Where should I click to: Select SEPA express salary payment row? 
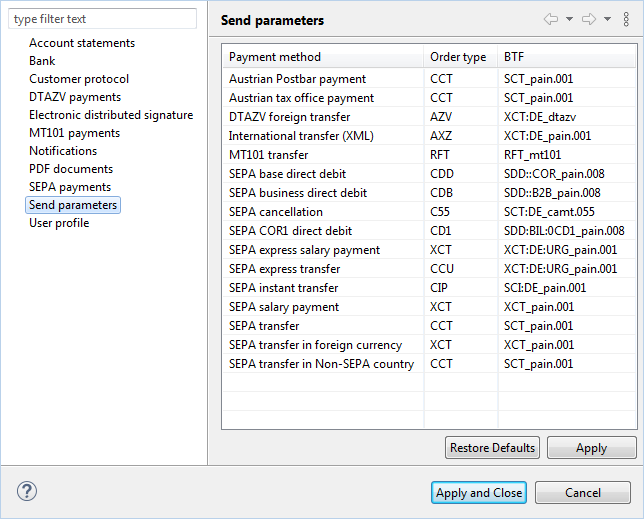click(x=429, y=250)
